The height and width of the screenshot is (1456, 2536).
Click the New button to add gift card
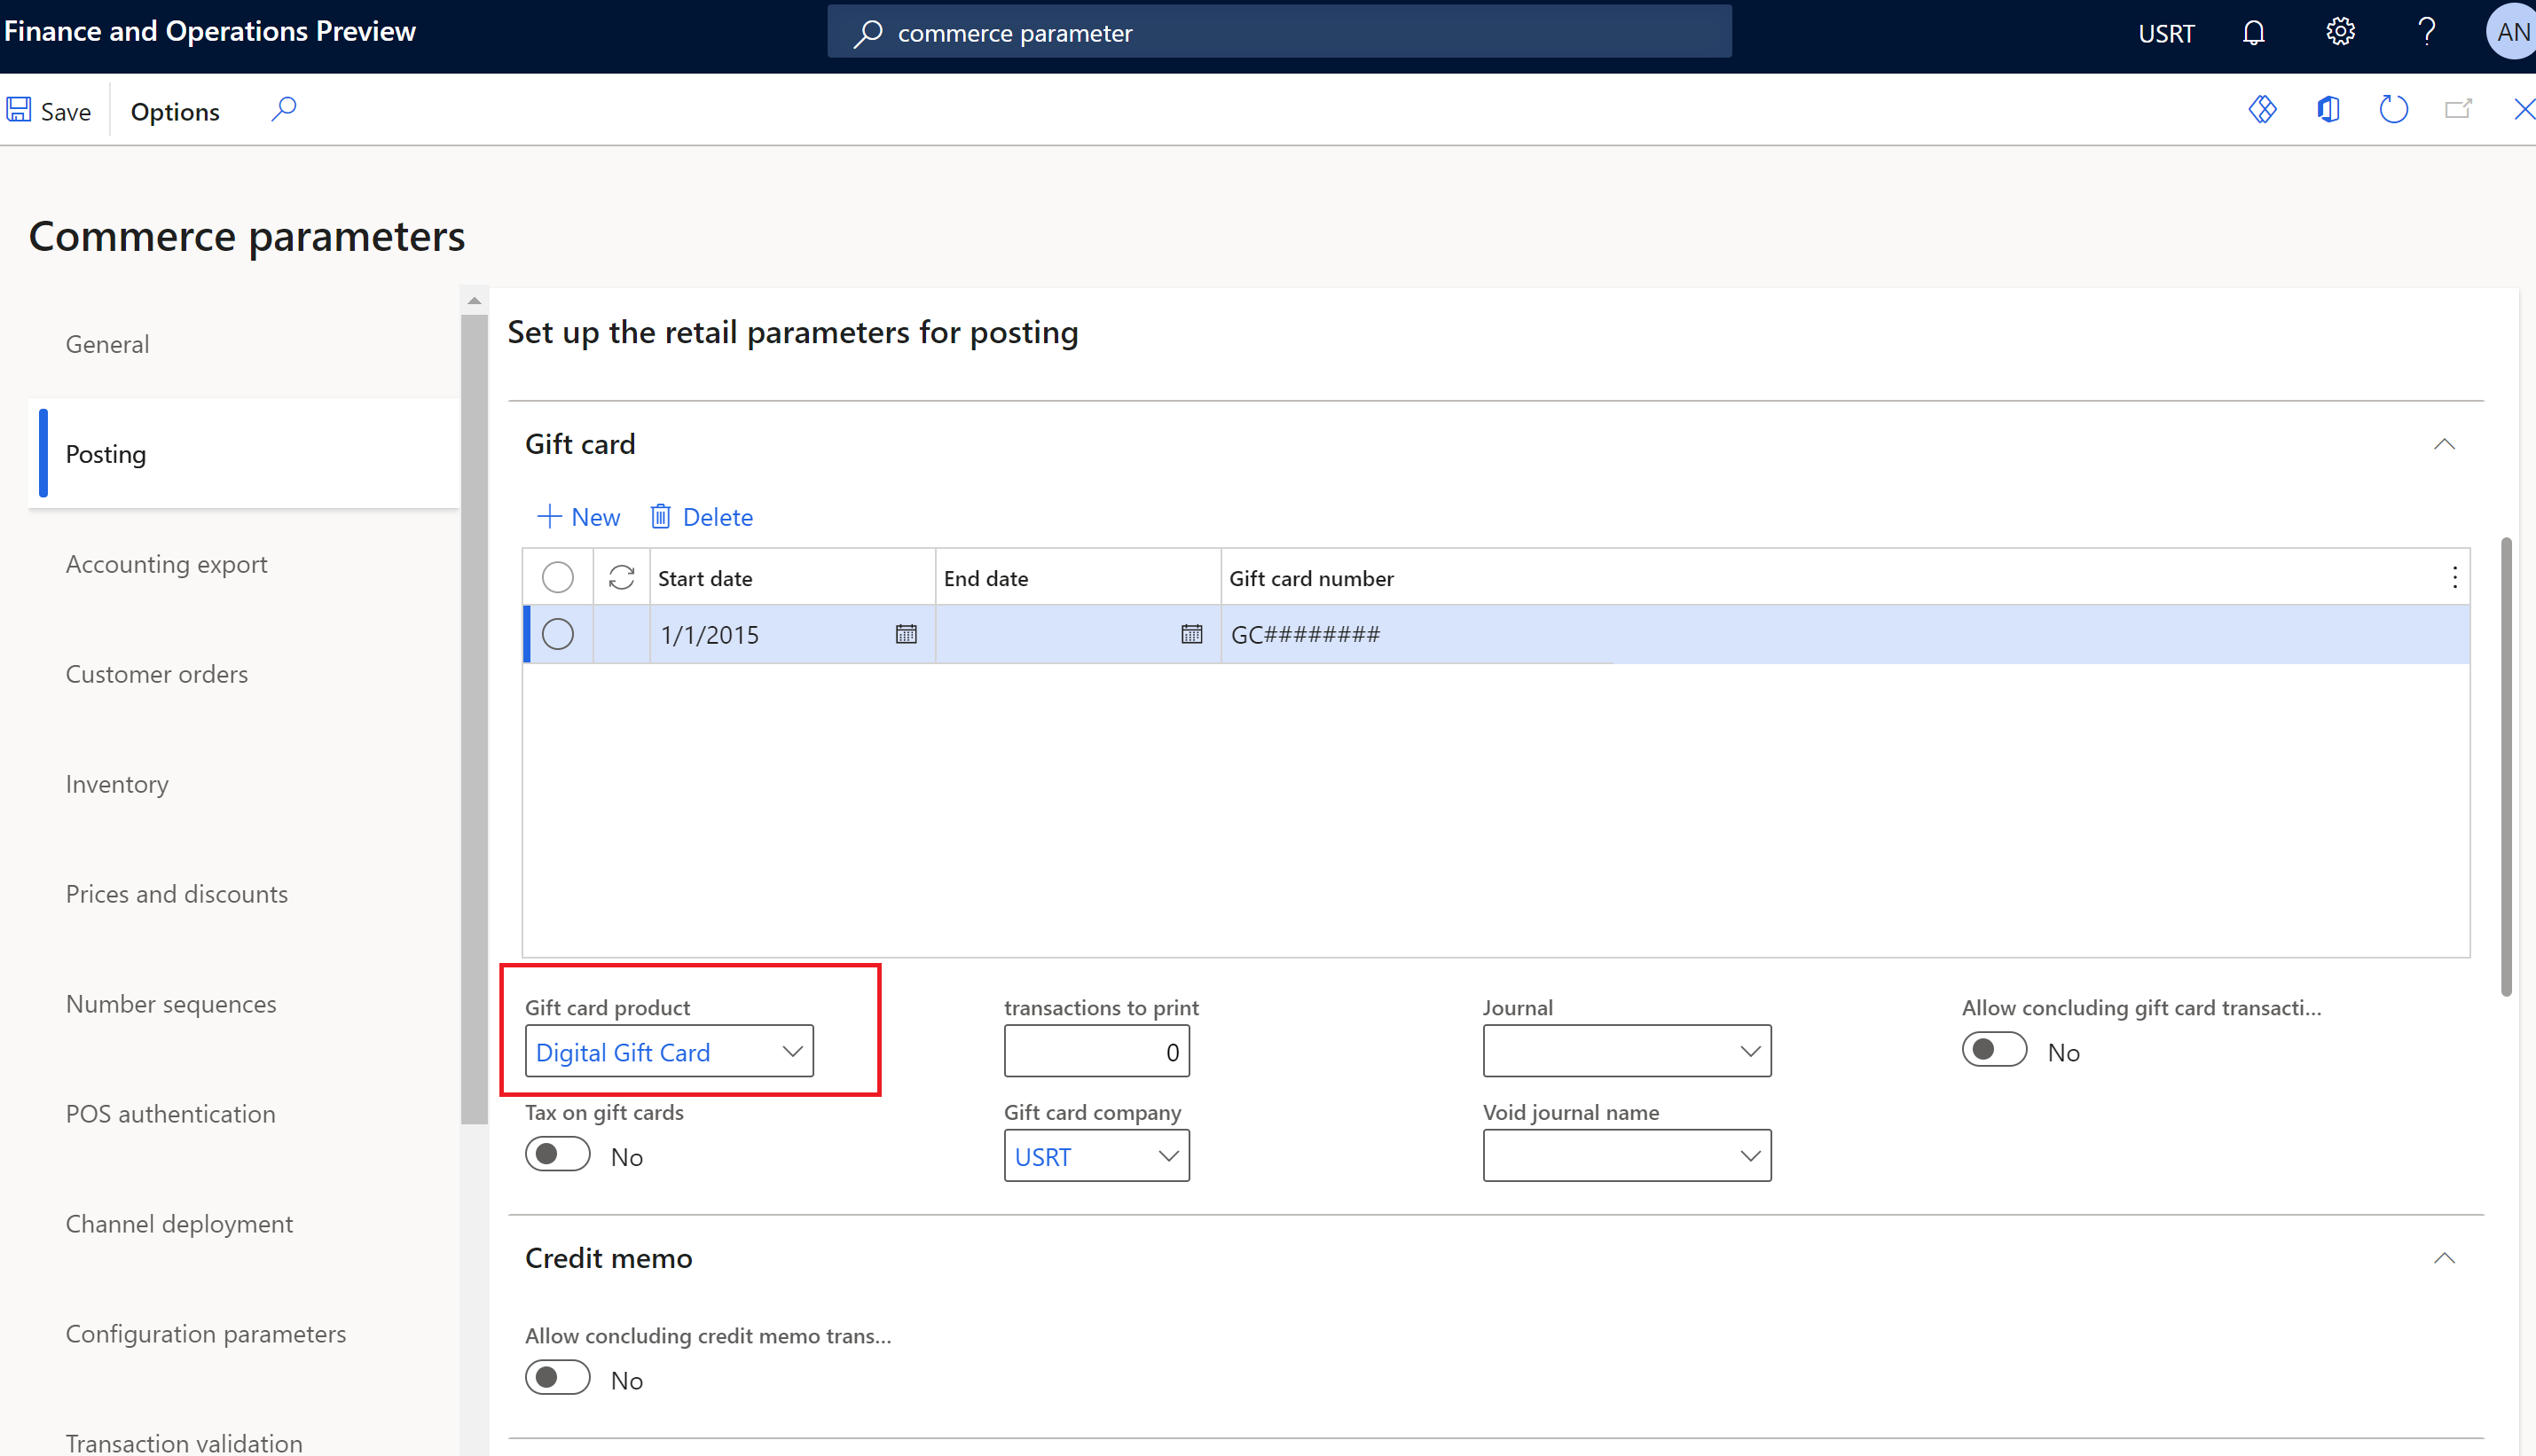click(580, 515)
